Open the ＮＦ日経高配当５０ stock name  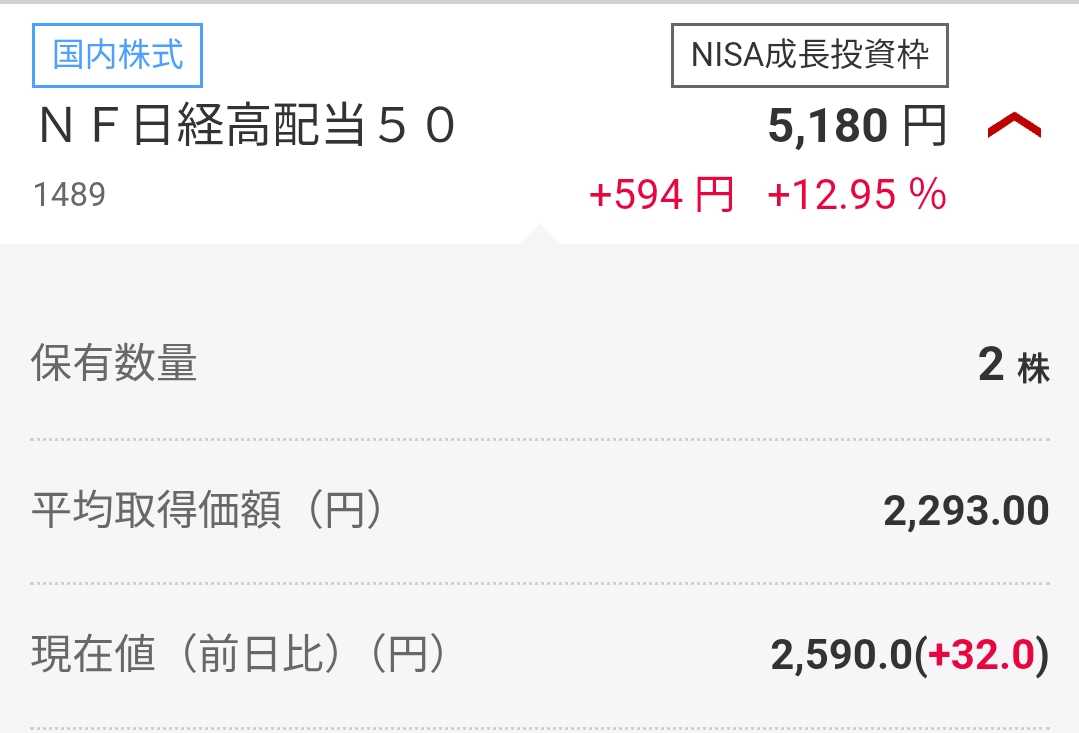[x=247, y=127]
